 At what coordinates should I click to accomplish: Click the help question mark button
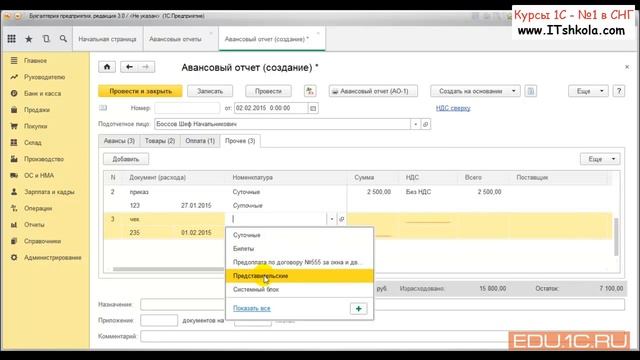tap(619, 91)
